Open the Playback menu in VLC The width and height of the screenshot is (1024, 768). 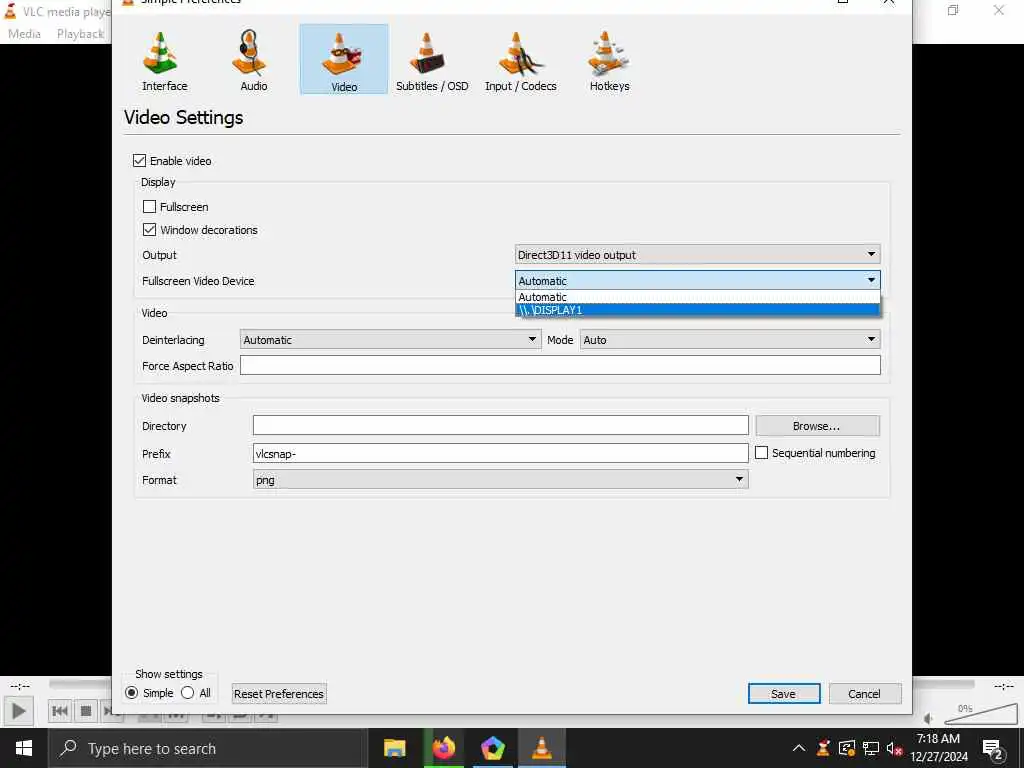[80, 33]
